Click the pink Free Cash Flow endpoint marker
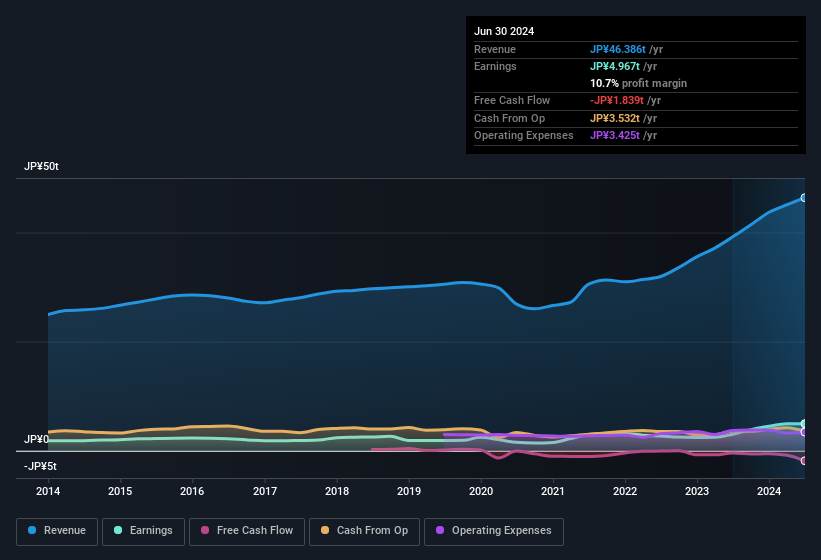 click(804, 460)
